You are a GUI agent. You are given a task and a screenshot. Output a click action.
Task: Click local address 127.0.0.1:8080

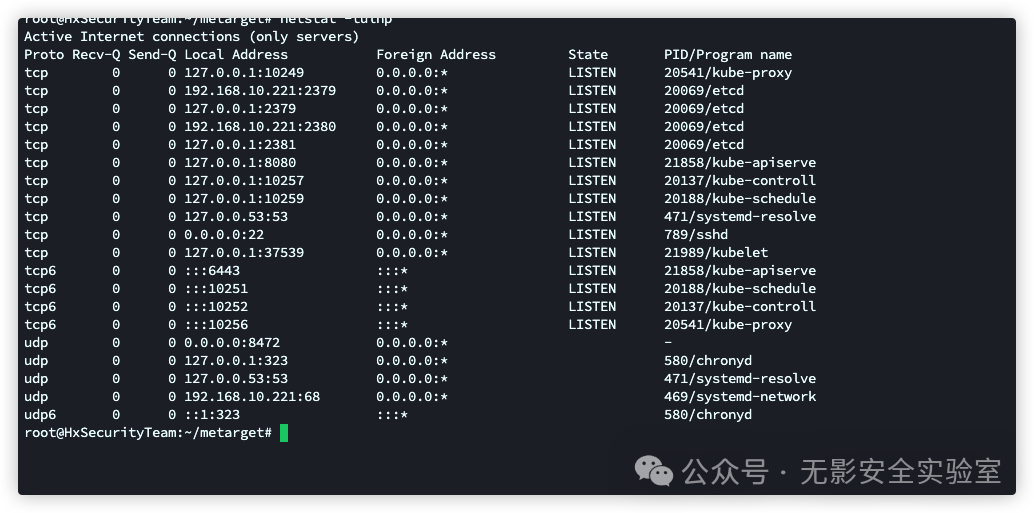[x=240, y=163]
